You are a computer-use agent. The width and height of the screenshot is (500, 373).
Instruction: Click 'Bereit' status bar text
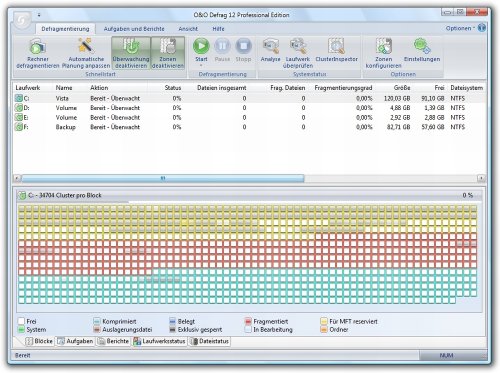23,355
